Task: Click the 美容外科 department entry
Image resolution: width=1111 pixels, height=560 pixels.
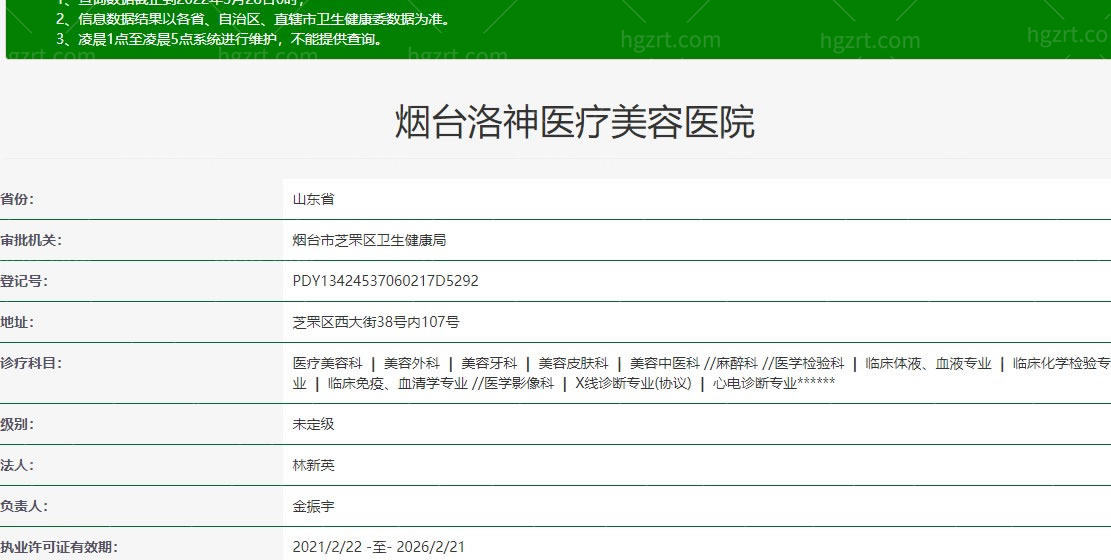Action: (412, 364)
